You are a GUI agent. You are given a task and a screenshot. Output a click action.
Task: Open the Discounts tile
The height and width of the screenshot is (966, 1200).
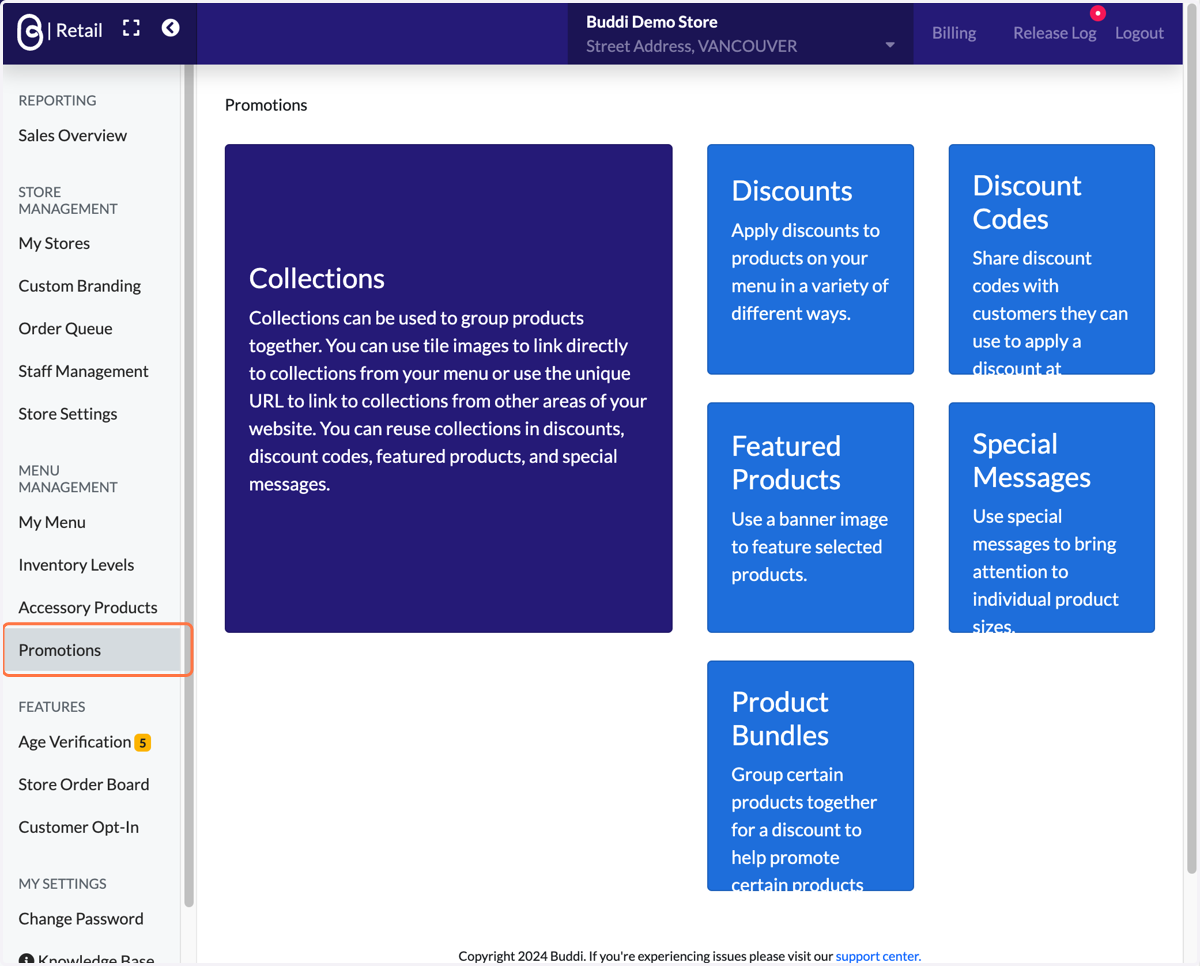[810, 259]
